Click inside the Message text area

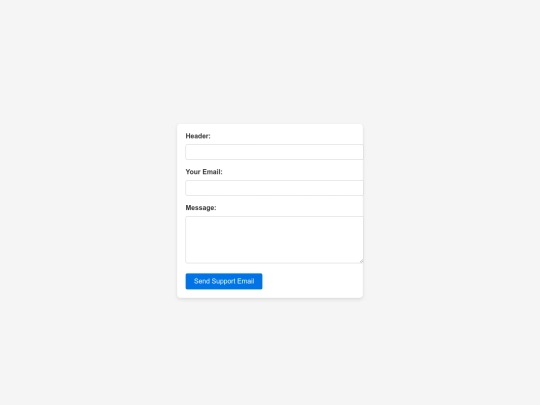274,240
